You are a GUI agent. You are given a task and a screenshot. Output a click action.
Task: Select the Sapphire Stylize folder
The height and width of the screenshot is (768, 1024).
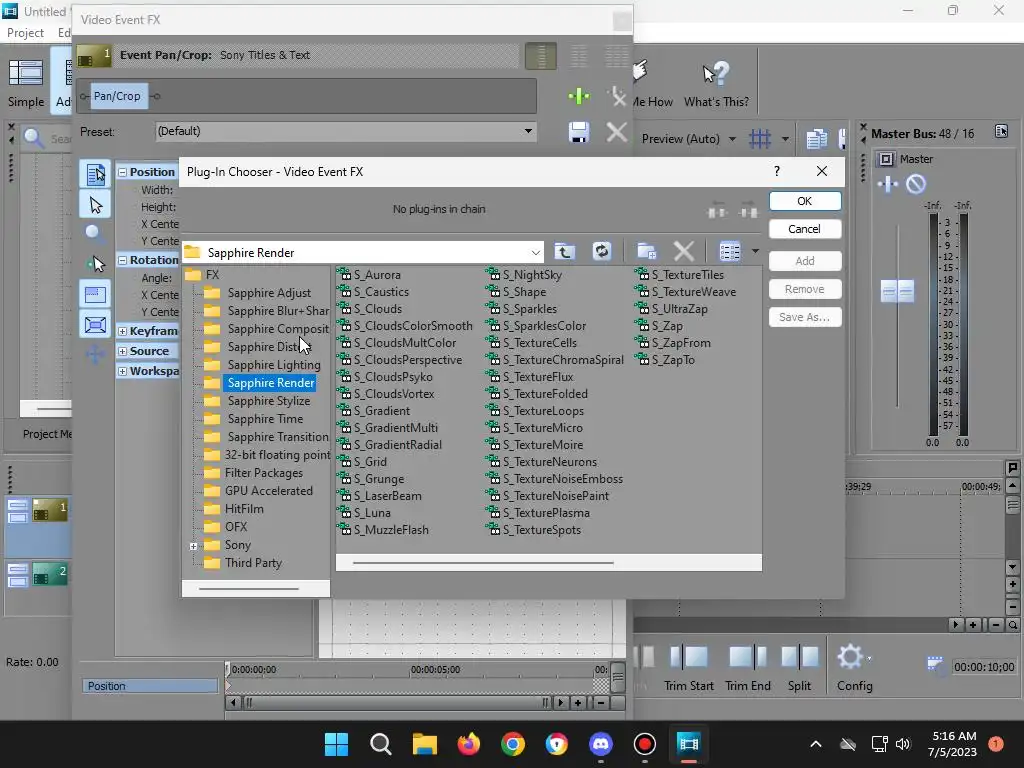(268, 401)
